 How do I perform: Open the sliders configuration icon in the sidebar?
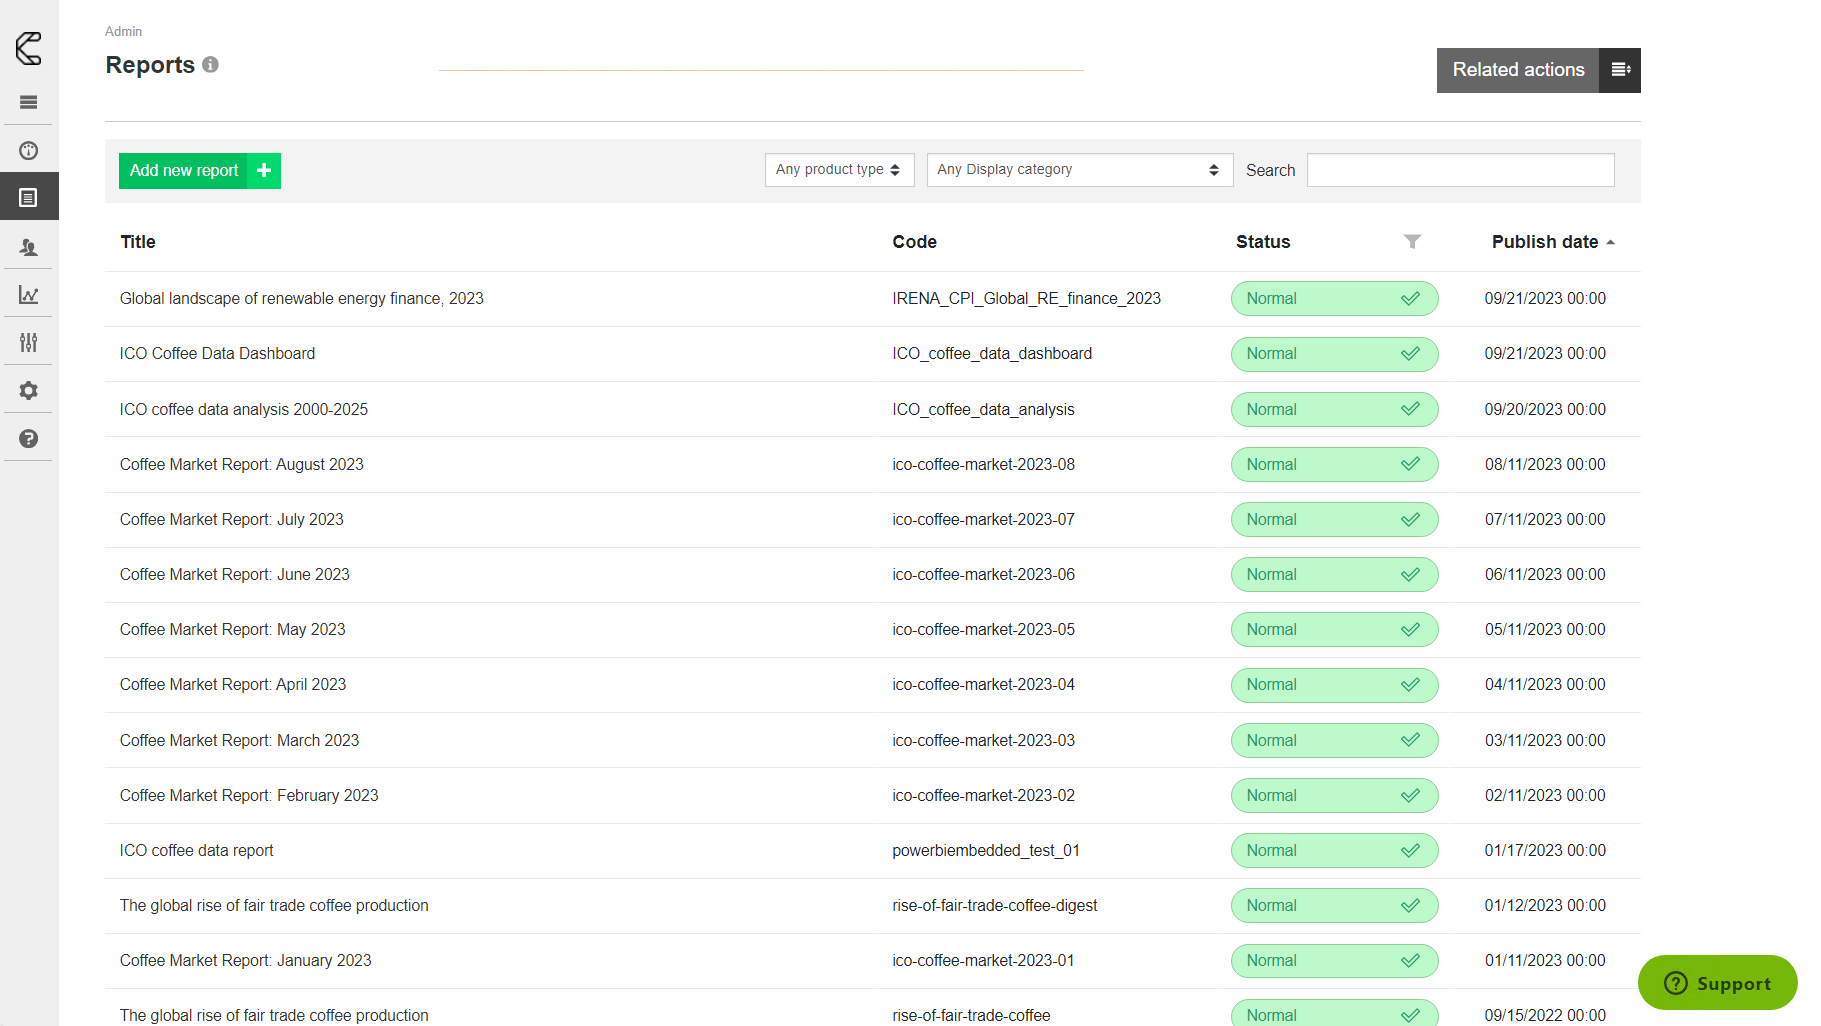coord(29,343)
